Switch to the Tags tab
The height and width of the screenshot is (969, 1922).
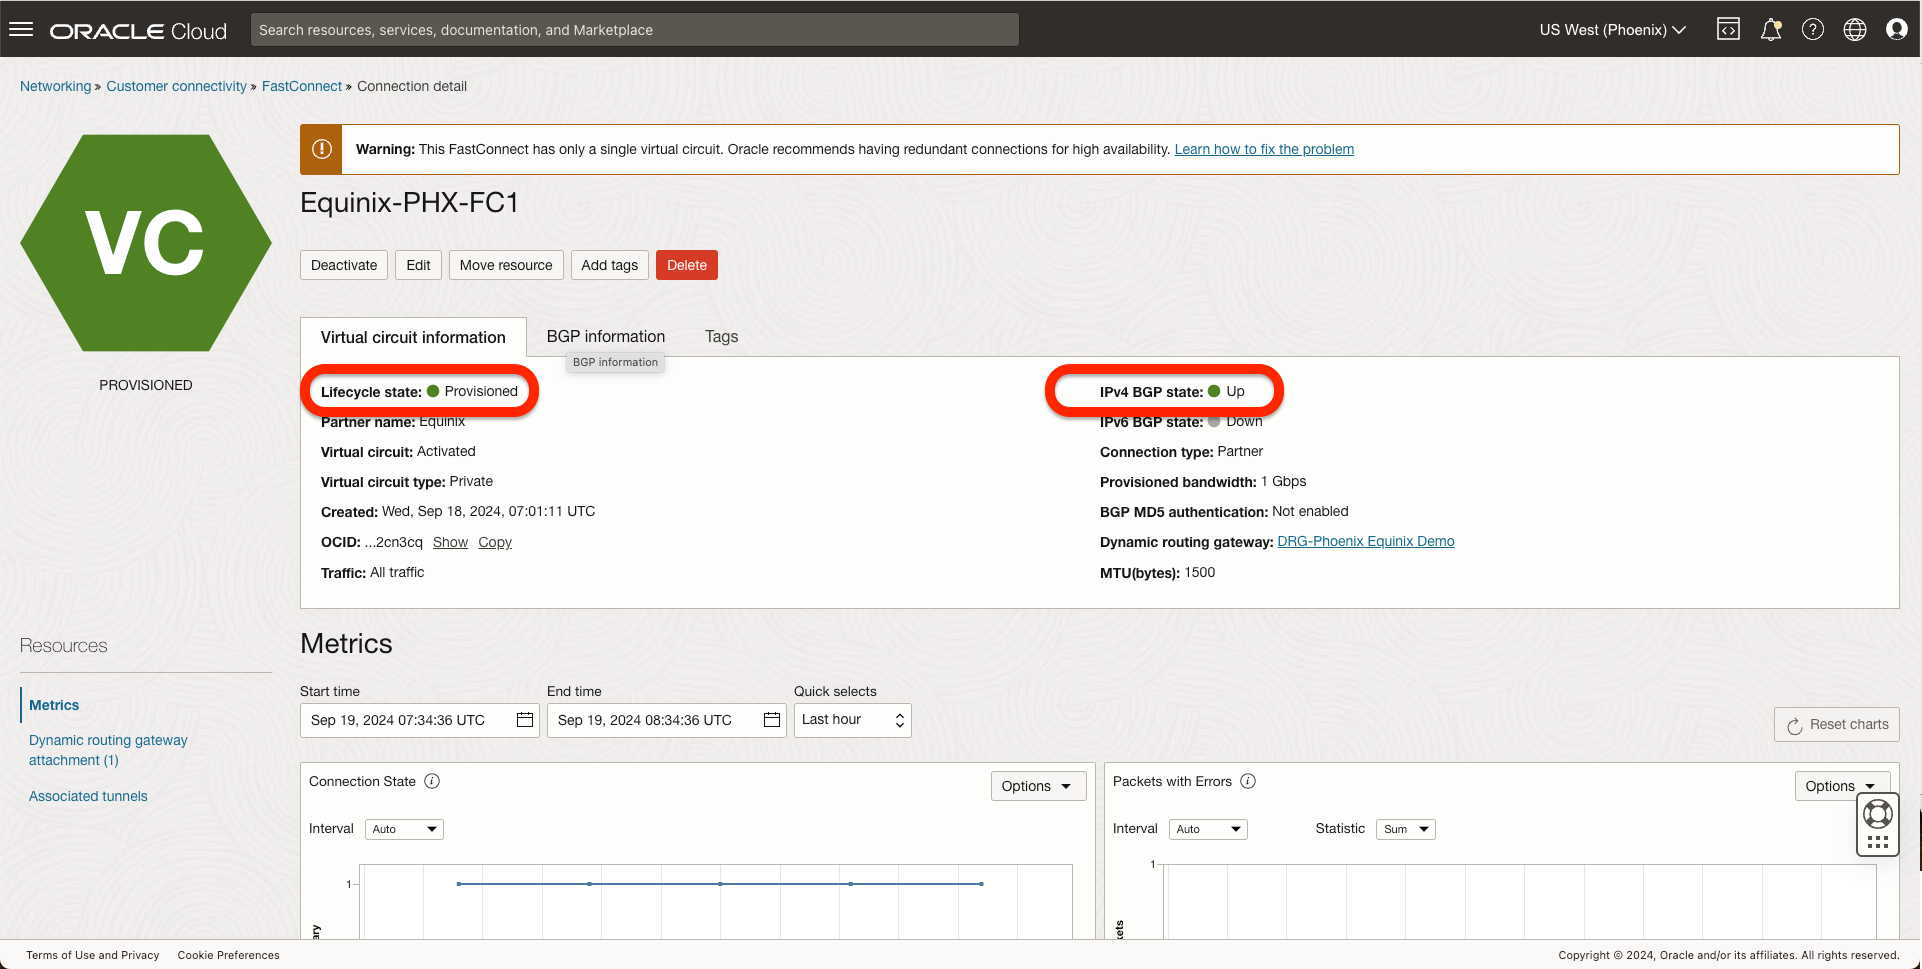point(721,337)
